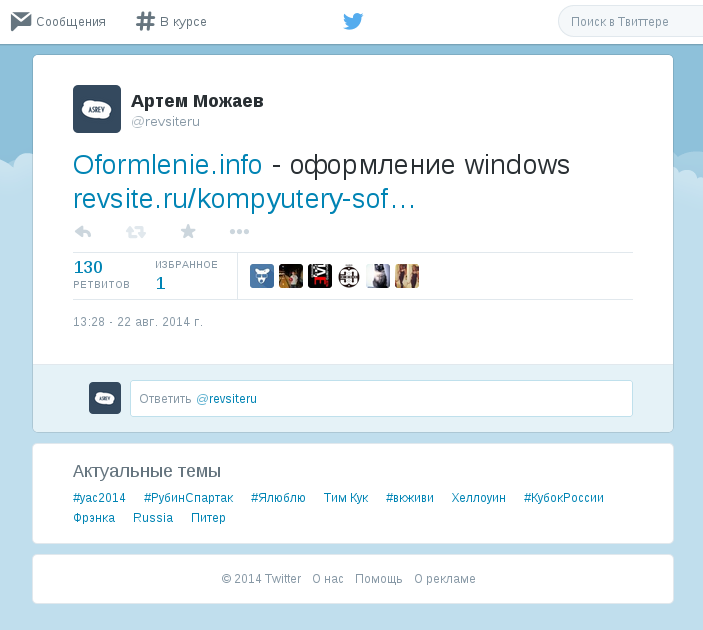The image size is (703, 630).
Task: Open trending topic #Ялюблю
Action: tap(278, 498)
